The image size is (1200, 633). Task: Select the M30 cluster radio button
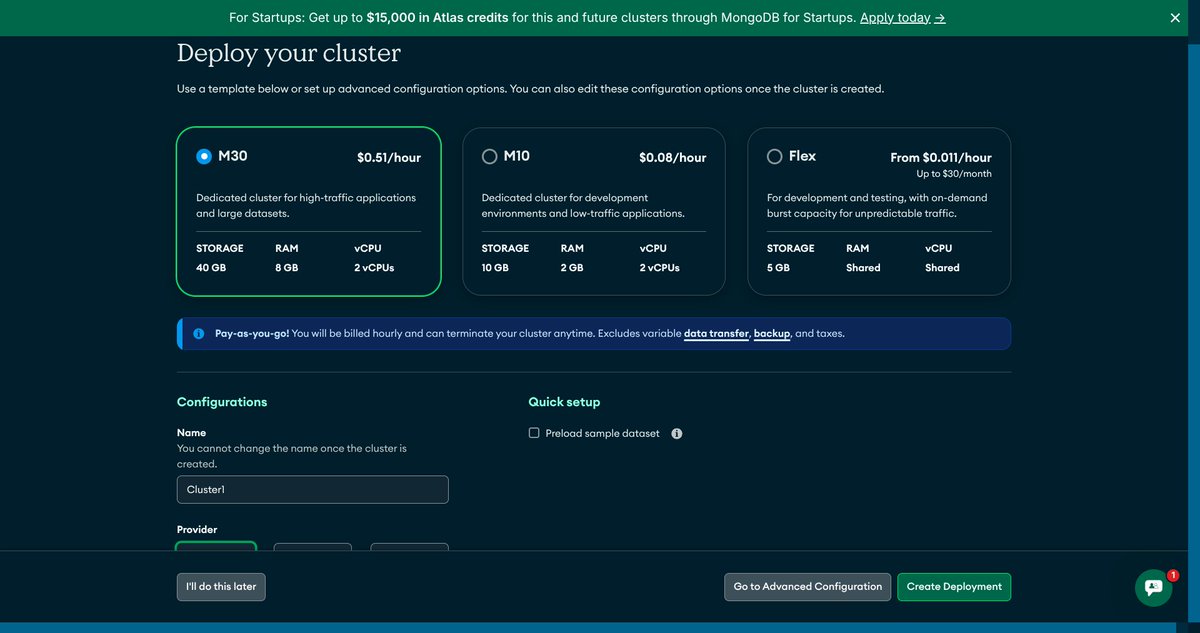coord(204,156)
